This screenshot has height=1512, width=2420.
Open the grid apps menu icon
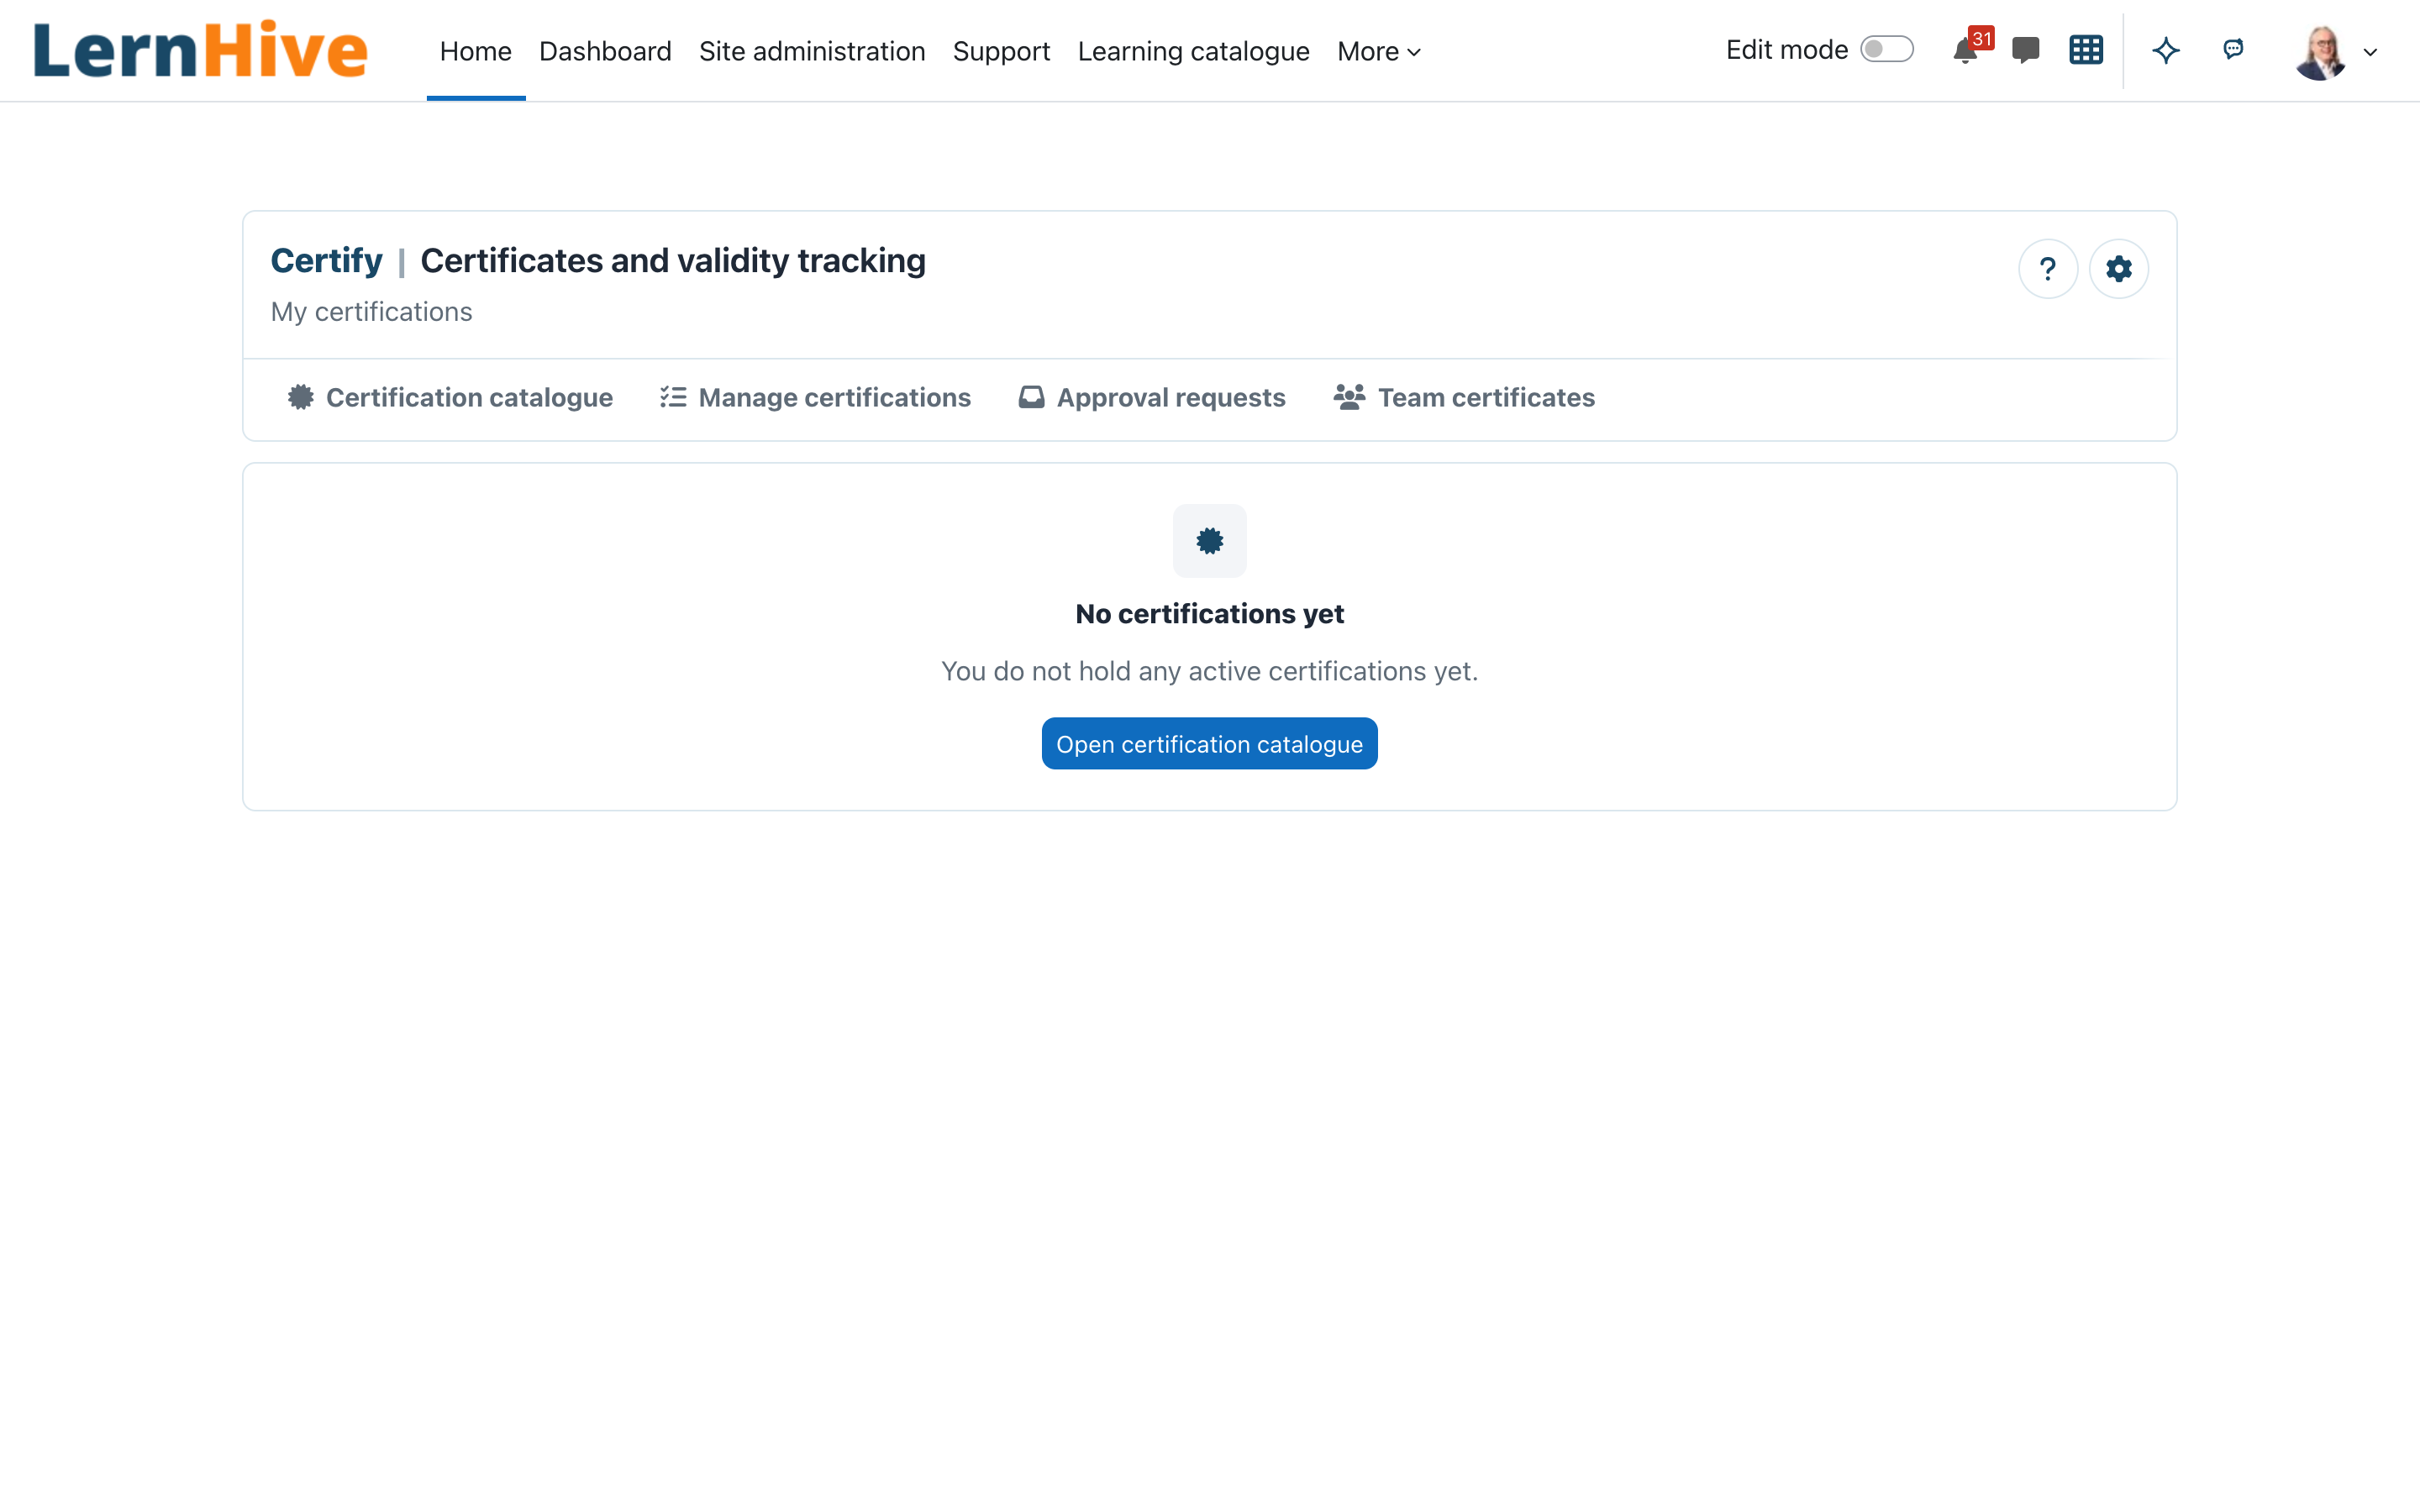pyautogui.click(x=2086, y=50)
